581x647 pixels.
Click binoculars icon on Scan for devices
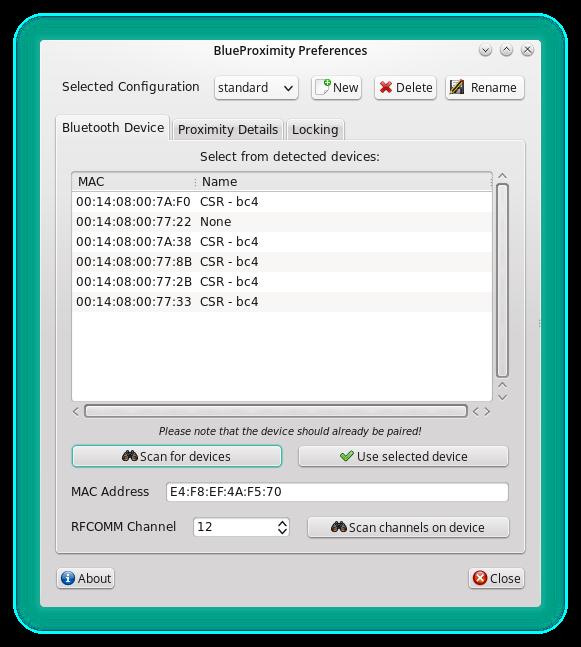pos(130,456)
